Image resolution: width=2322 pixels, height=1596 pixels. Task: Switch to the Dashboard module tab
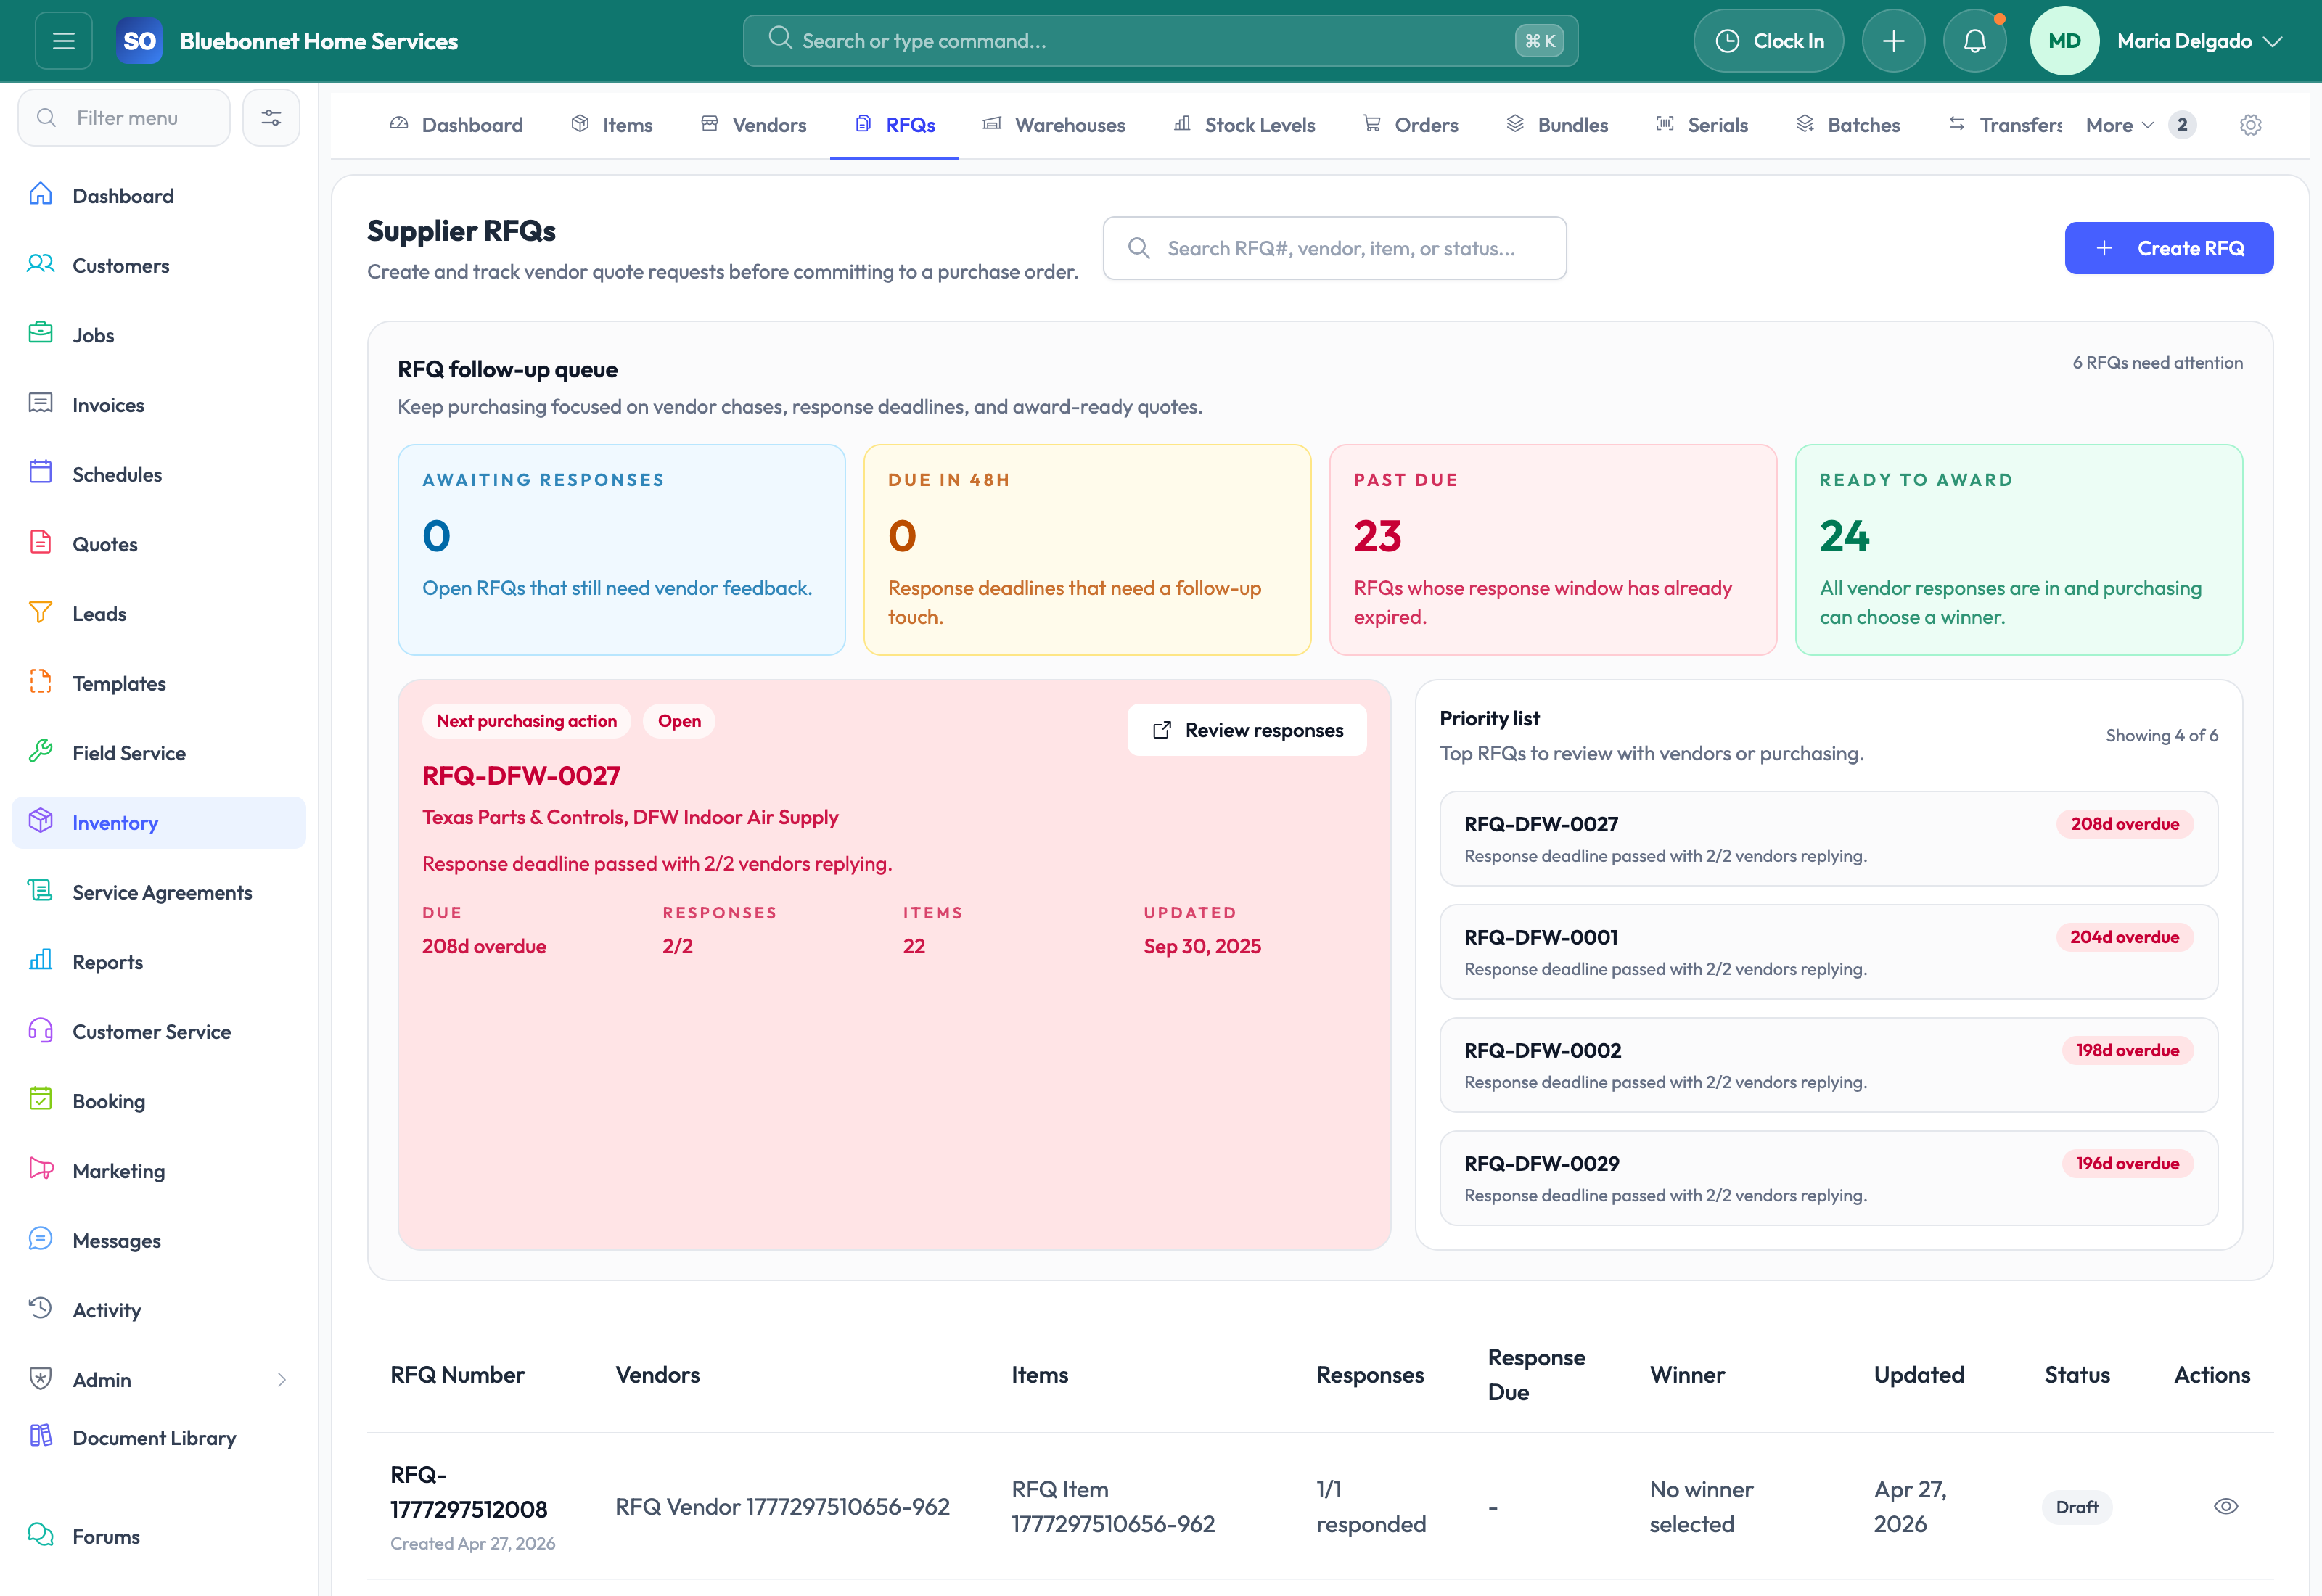(x=456, y=125)
